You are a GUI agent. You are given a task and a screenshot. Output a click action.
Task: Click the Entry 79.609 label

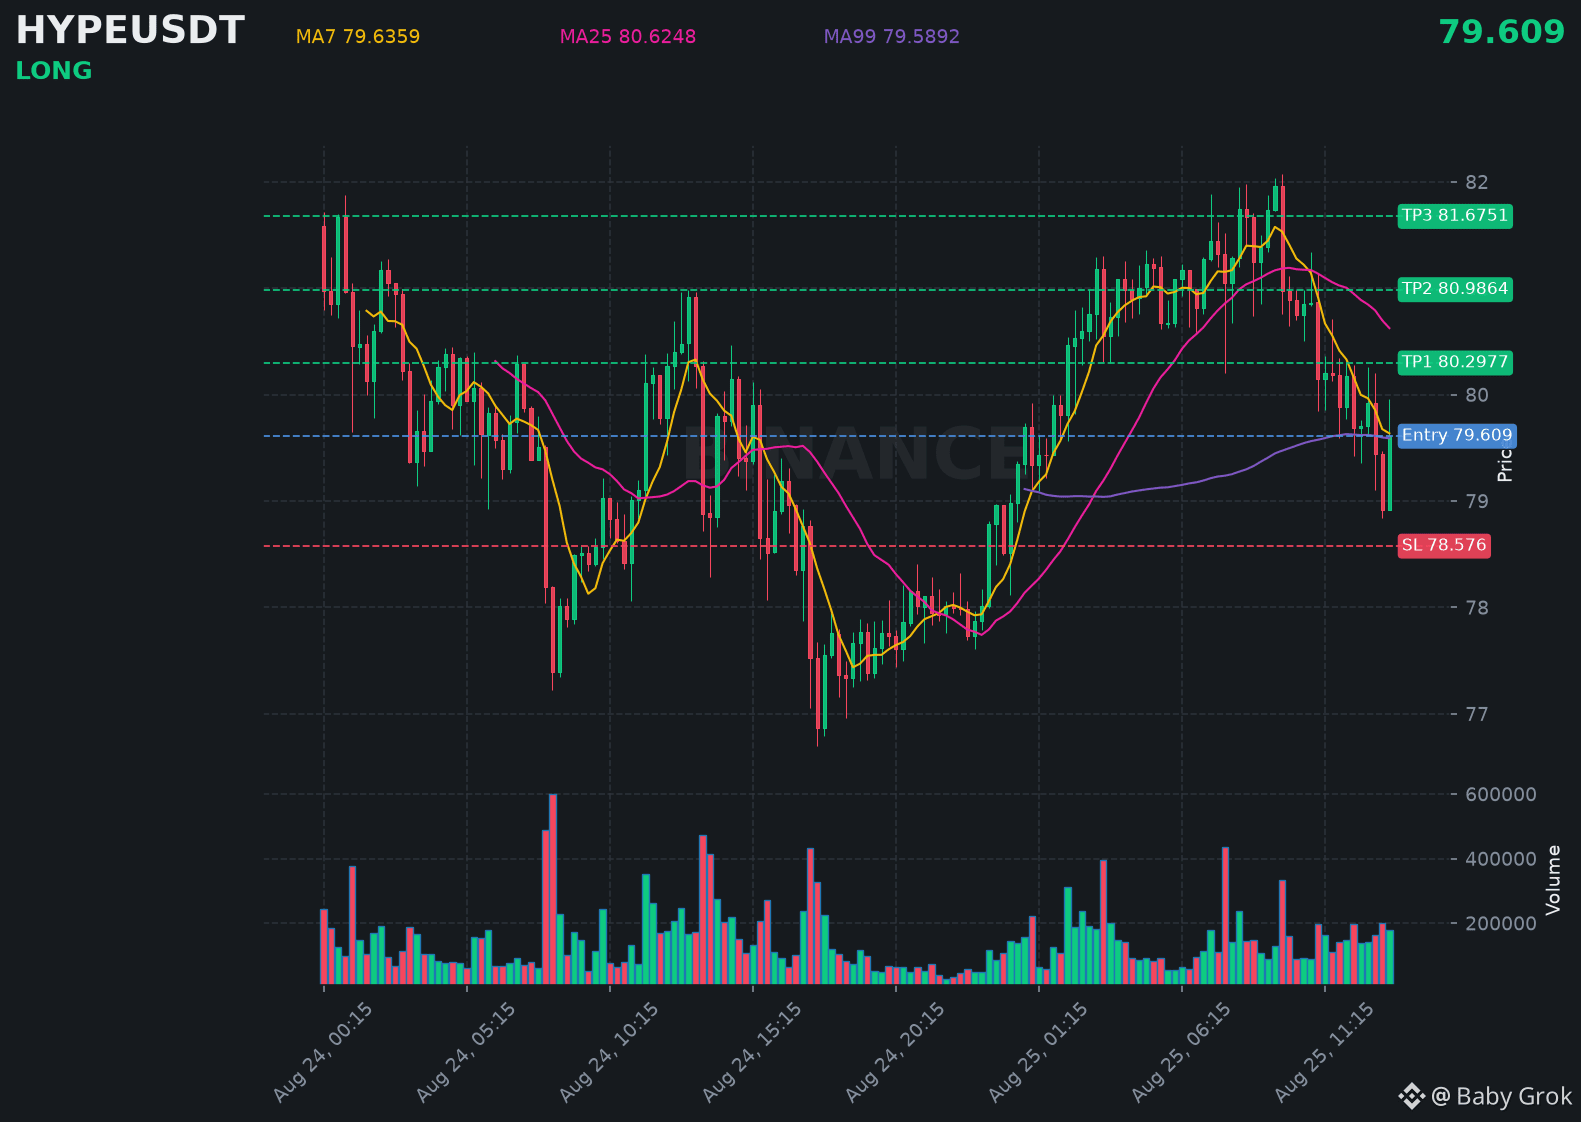tap(1457, 435)
